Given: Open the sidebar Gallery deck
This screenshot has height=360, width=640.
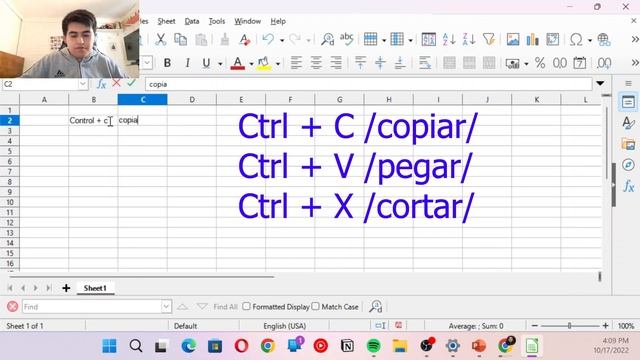Looking at the screenshot, I should [x=628, y=144].
